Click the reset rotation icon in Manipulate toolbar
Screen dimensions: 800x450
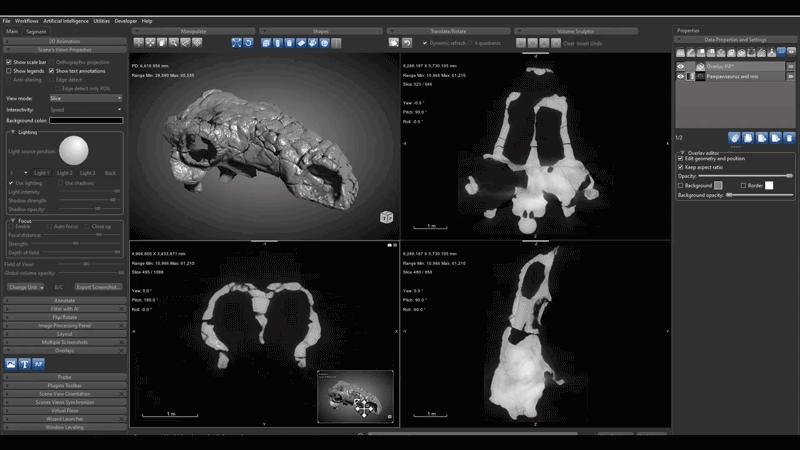(248, 43)
